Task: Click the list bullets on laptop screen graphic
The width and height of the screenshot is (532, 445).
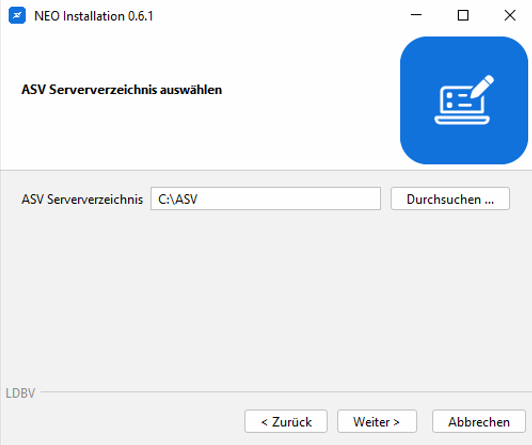Action: pyautogui.click(x=450, y=100)
